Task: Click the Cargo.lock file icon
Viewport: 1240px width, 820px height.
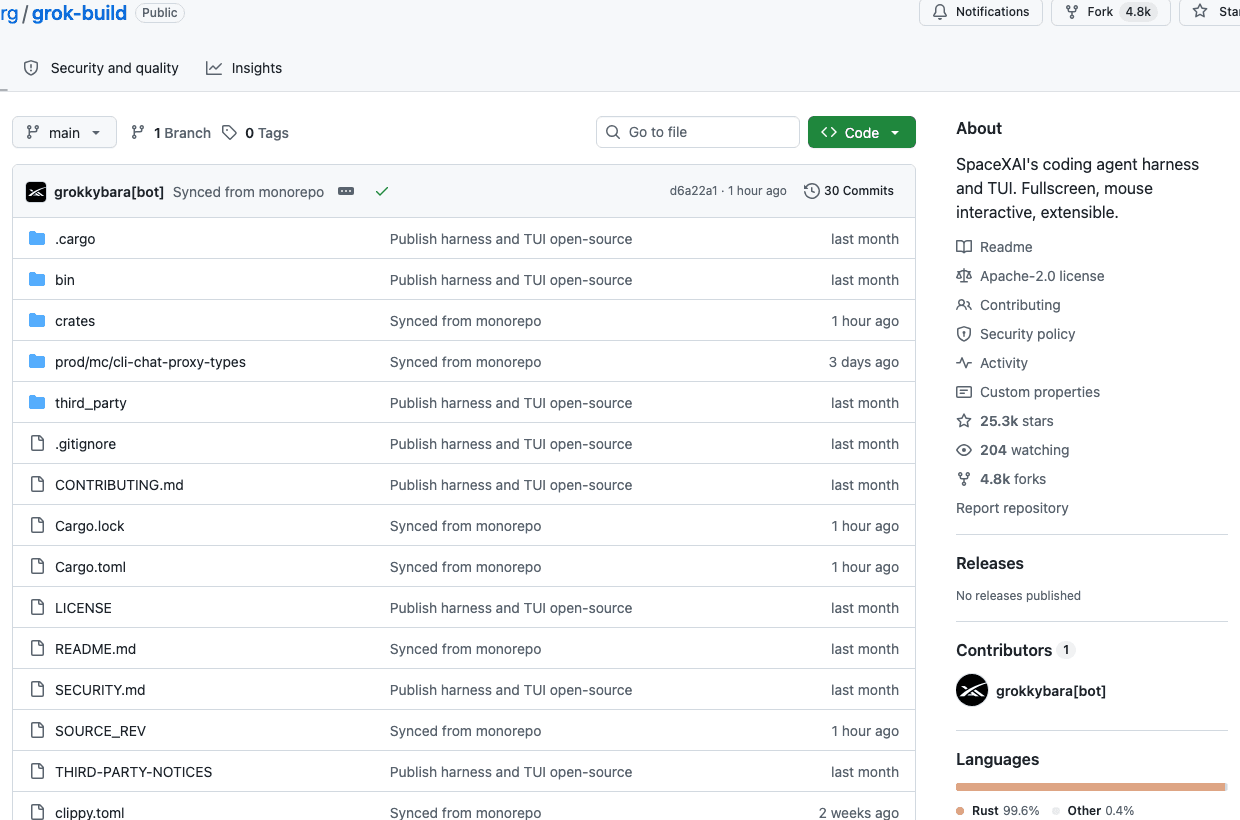Action: pyautogui.click(x=37, y=525)
